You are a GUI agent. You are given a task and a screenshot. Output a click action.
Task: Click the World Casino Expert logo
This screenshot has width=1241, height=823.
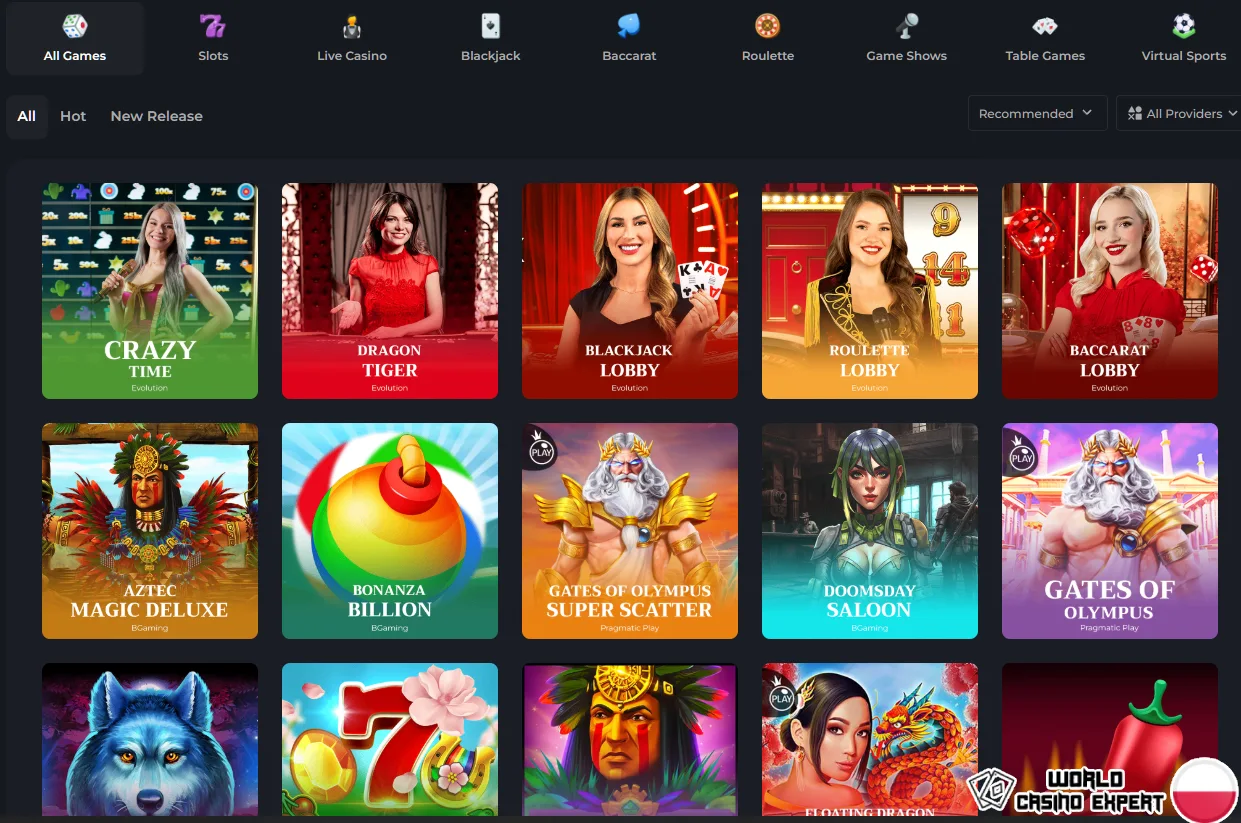pyautogui.click(x=1067, y=791)
